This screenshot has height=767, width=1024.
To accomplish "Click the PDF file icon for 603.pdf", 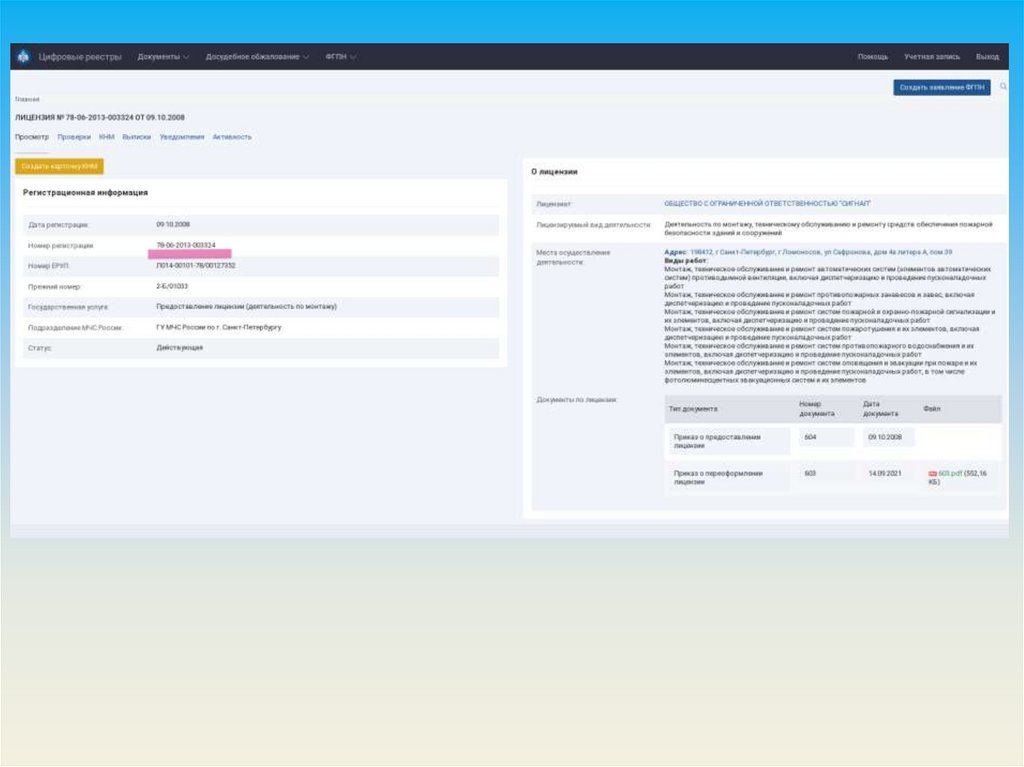I will pos(932,473).
